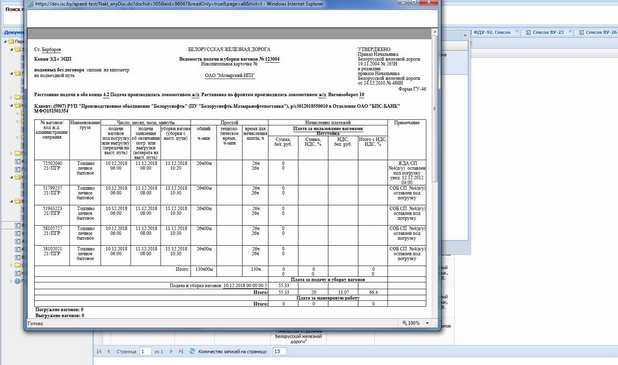
Task: Click the scroll up arrow of the document
Action: [x=435, y=32]
